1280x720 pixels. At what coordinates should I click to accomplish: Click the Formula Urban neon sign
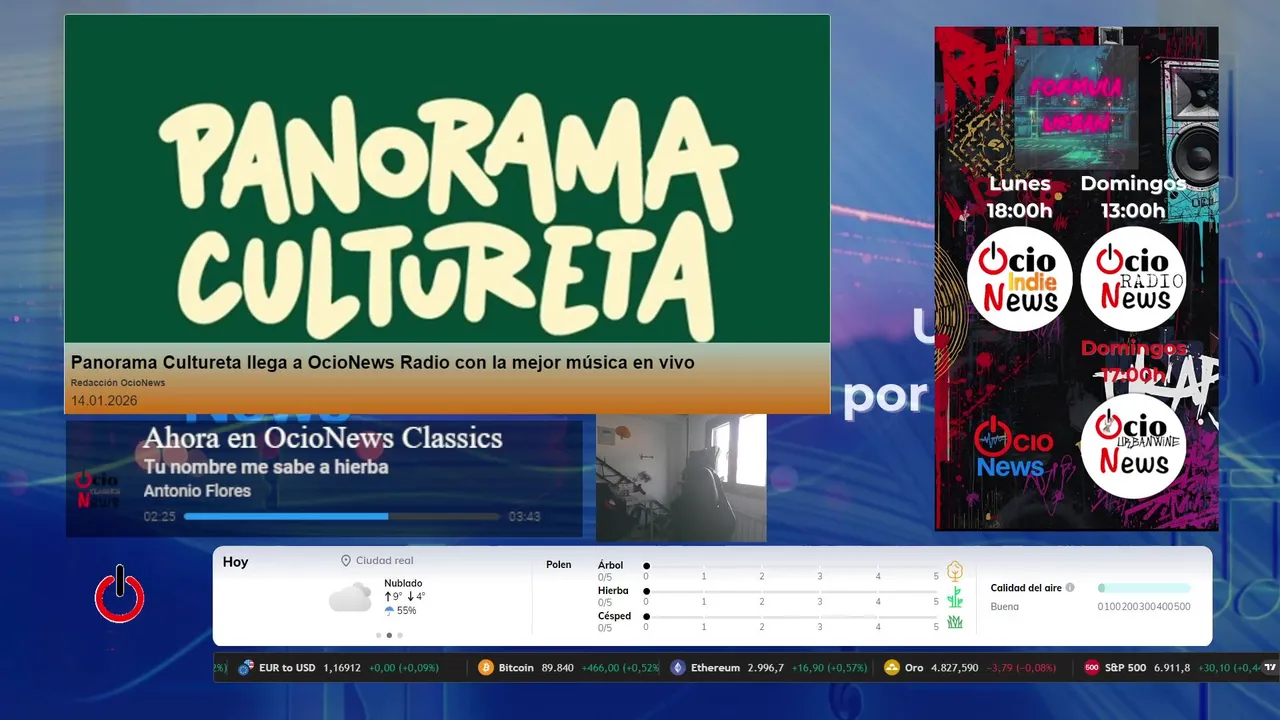[x=1076, y=105]
